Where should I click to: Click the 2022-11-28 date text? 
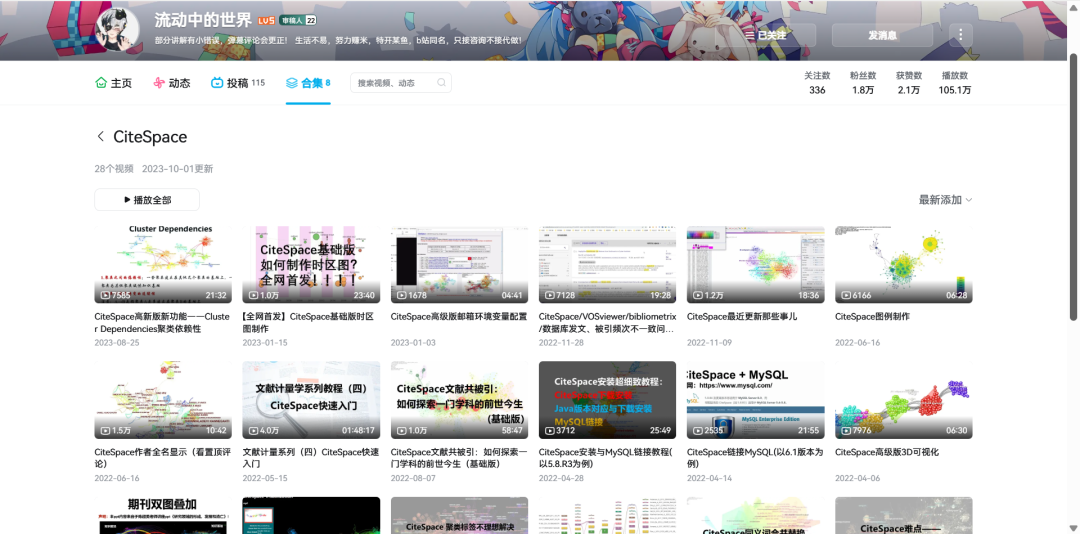(561, 342)
